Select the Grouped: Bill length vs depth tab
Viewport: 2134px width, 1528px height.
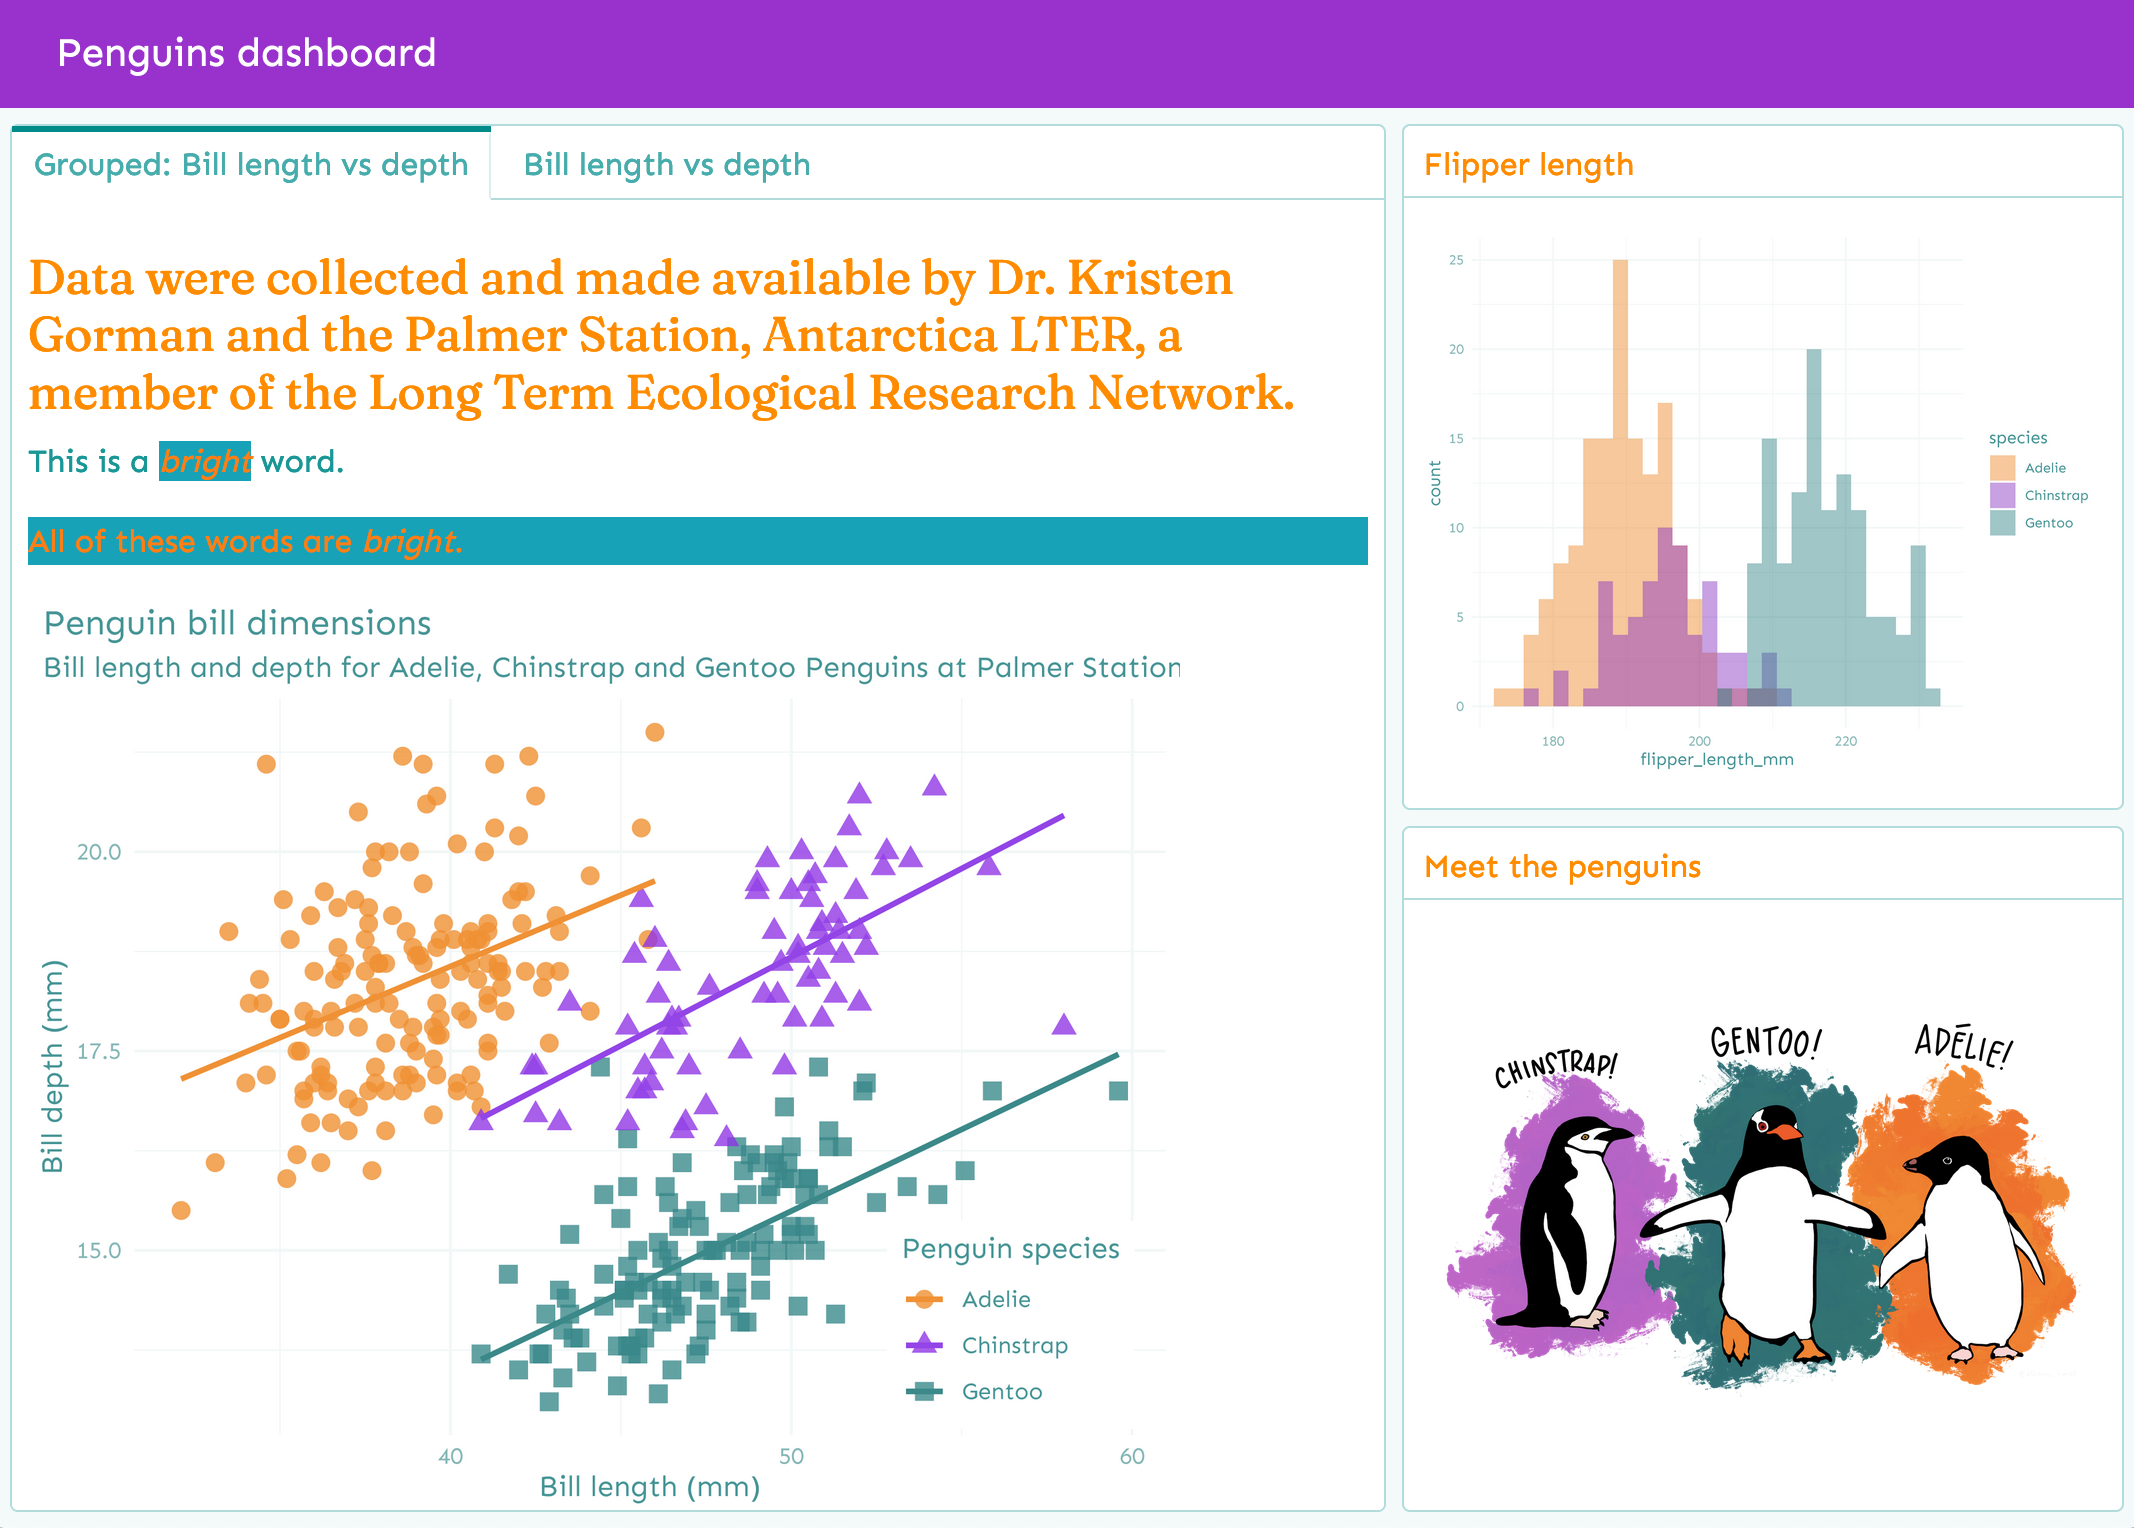[251, 164]
